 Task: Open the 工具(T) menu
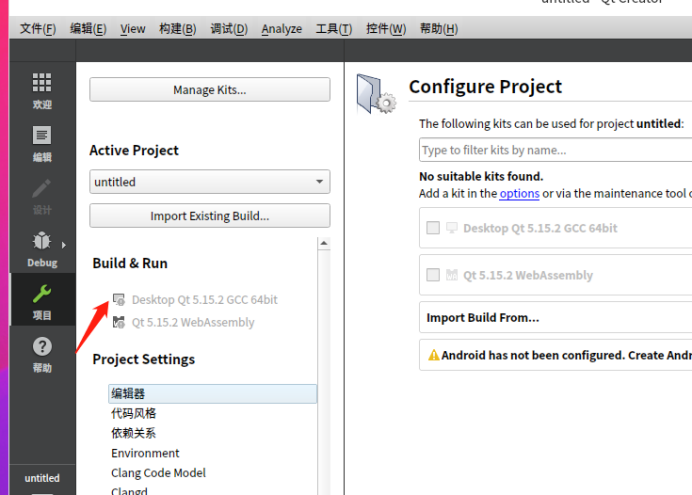pyautogui.click(x=334, y=29)
